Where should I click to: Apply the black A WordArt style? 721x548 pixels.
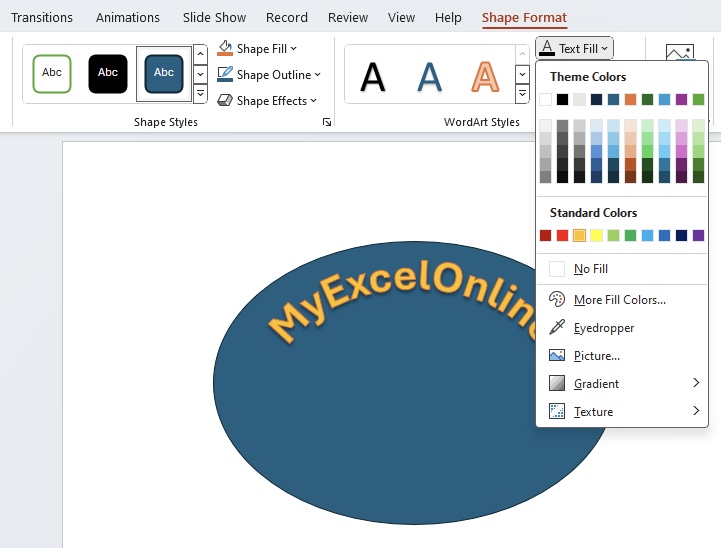(x=372, y=77)
